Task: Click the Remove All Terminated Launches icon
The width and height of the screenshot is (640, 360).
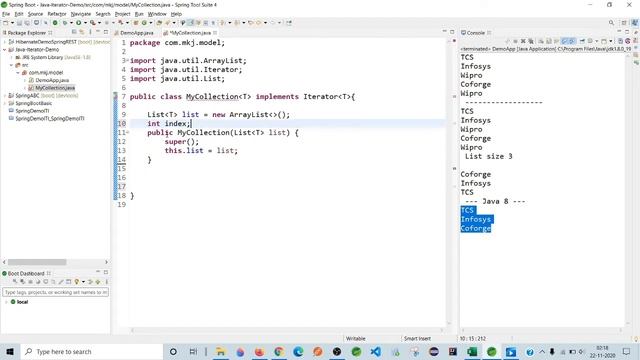Action: coord(531,41)
